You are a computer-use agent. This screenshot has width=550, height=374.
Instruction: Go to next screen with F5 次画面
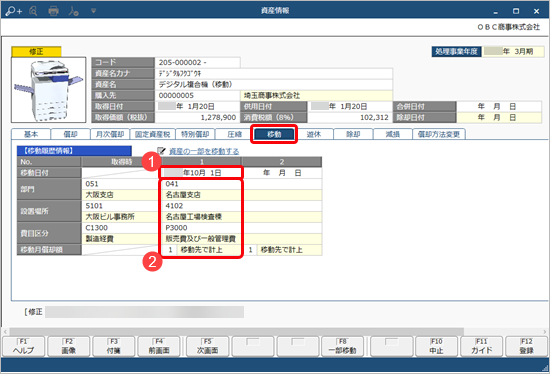208,346
